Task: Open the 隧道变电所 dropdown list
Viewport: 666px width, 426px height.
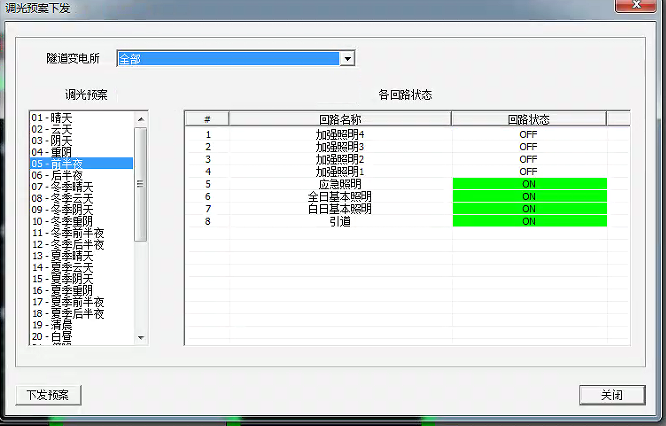Action: 348,60
